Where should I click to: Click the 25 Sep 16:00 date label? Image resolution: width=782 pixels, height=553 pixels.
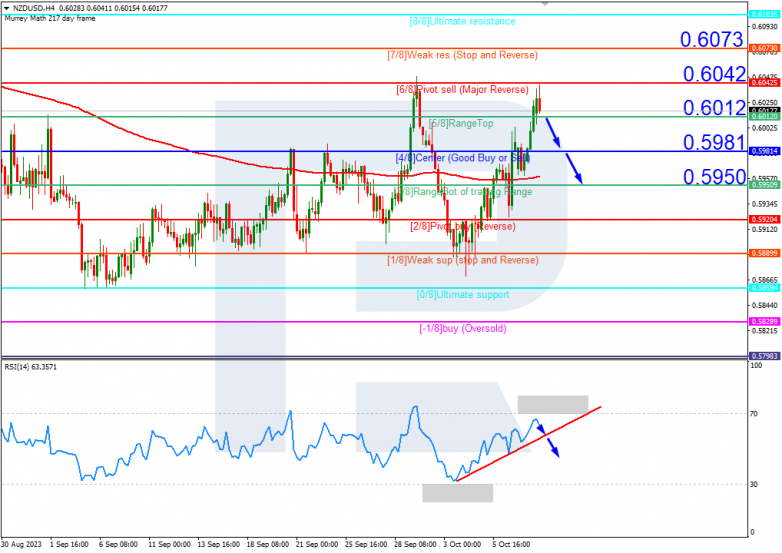pos(366,545)
